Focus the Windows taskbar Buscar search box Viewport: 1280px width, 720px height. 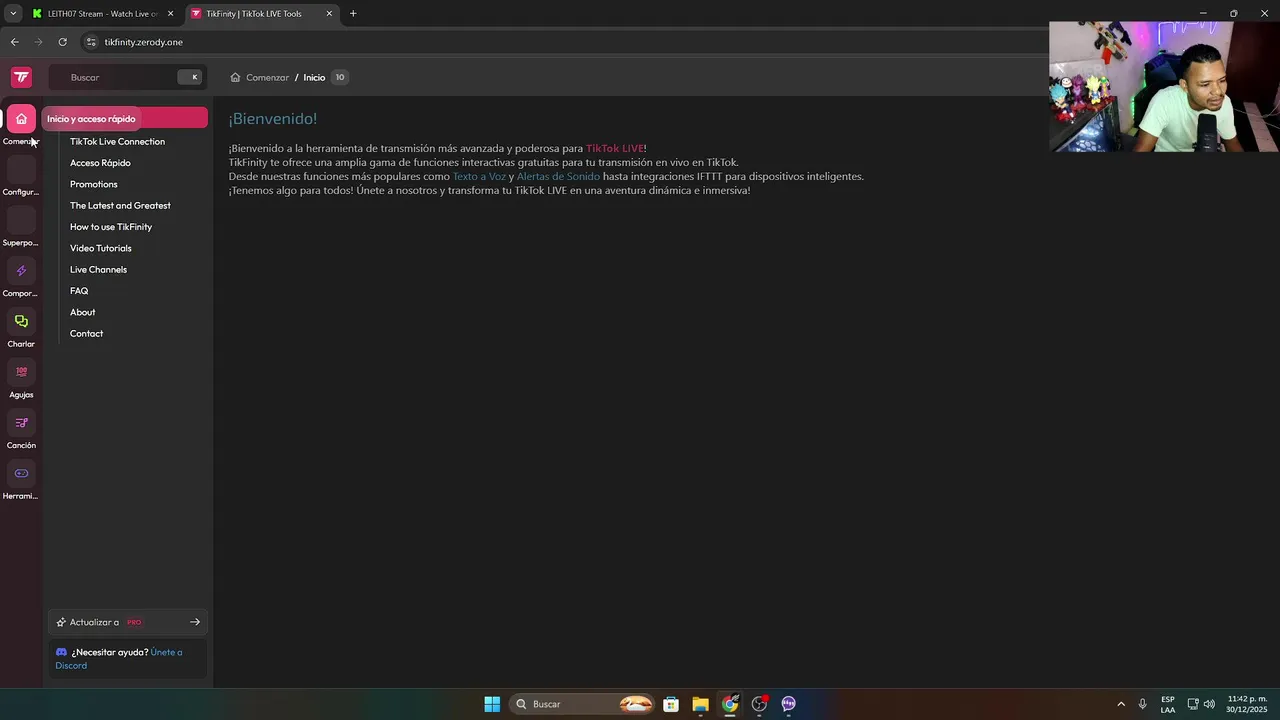click(x=584, y=704)
